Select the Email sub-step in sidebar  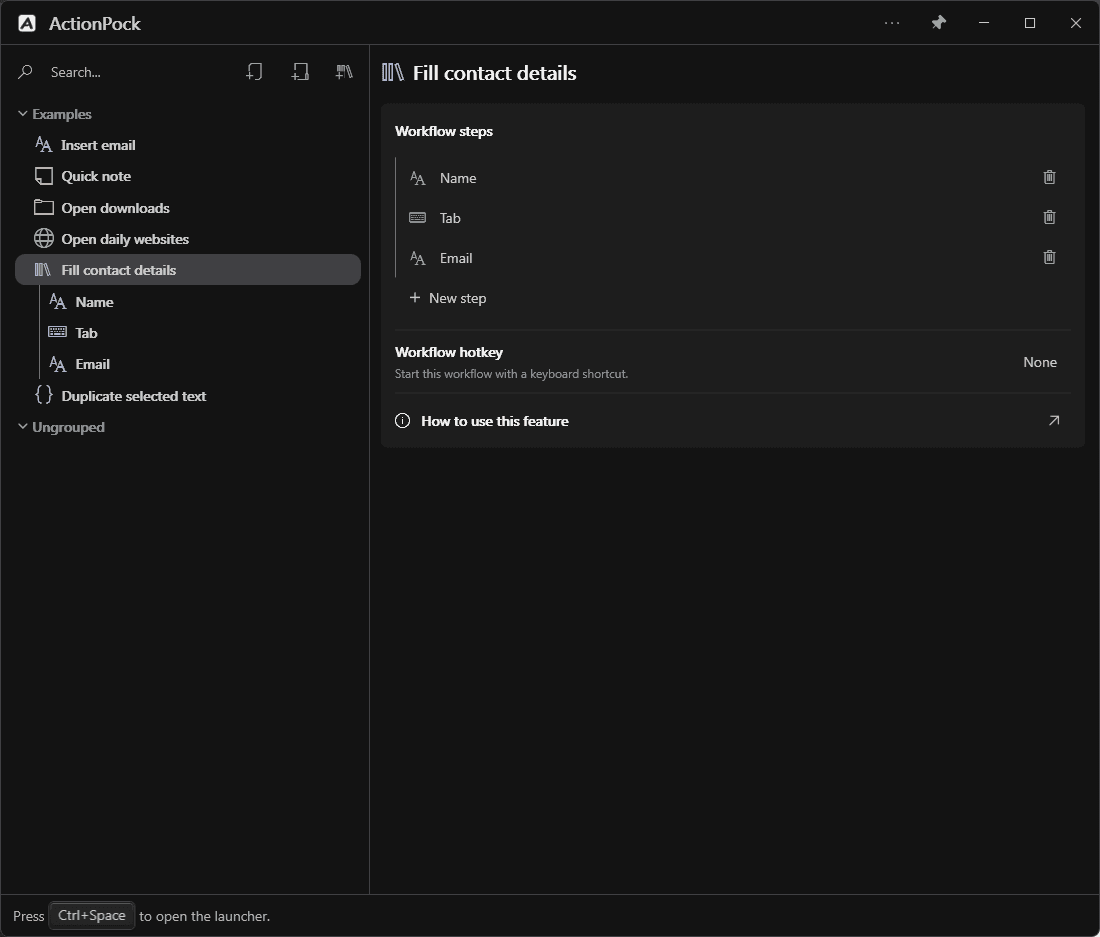point(202,364)
